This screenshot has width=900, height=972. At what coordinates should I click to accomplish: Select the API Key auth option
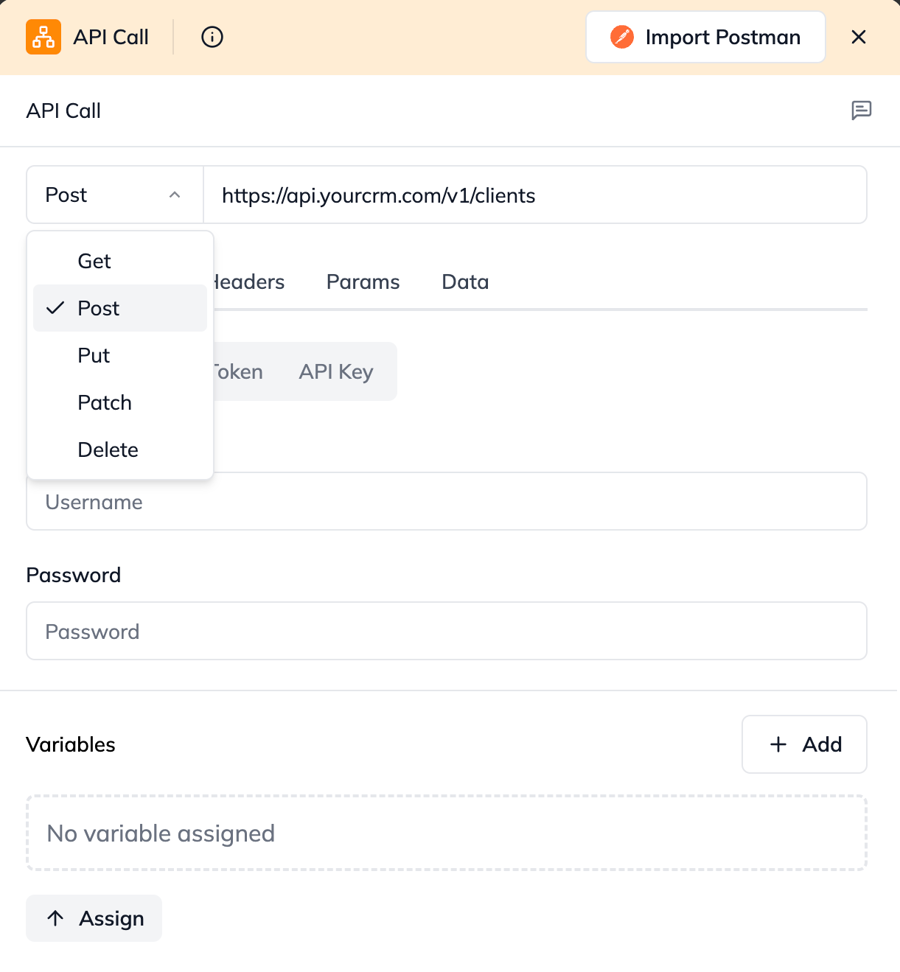pos(336,372)
